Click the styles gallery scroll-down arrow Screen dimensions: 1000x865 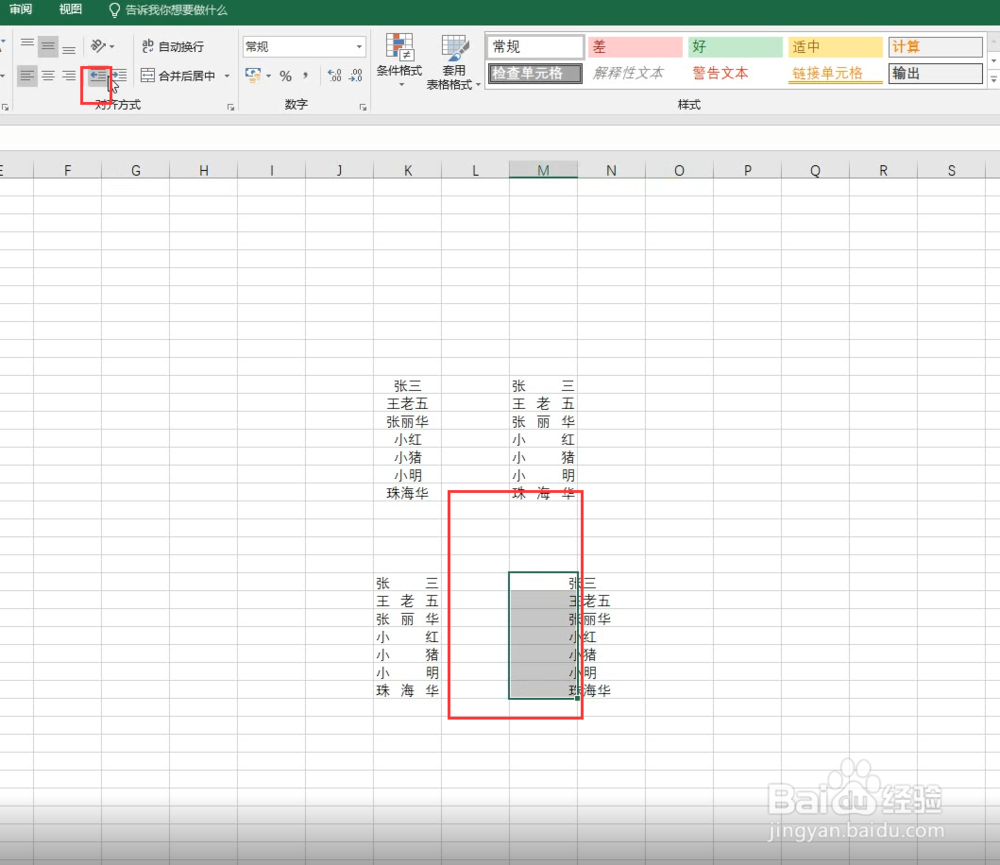tap(994, 61)
